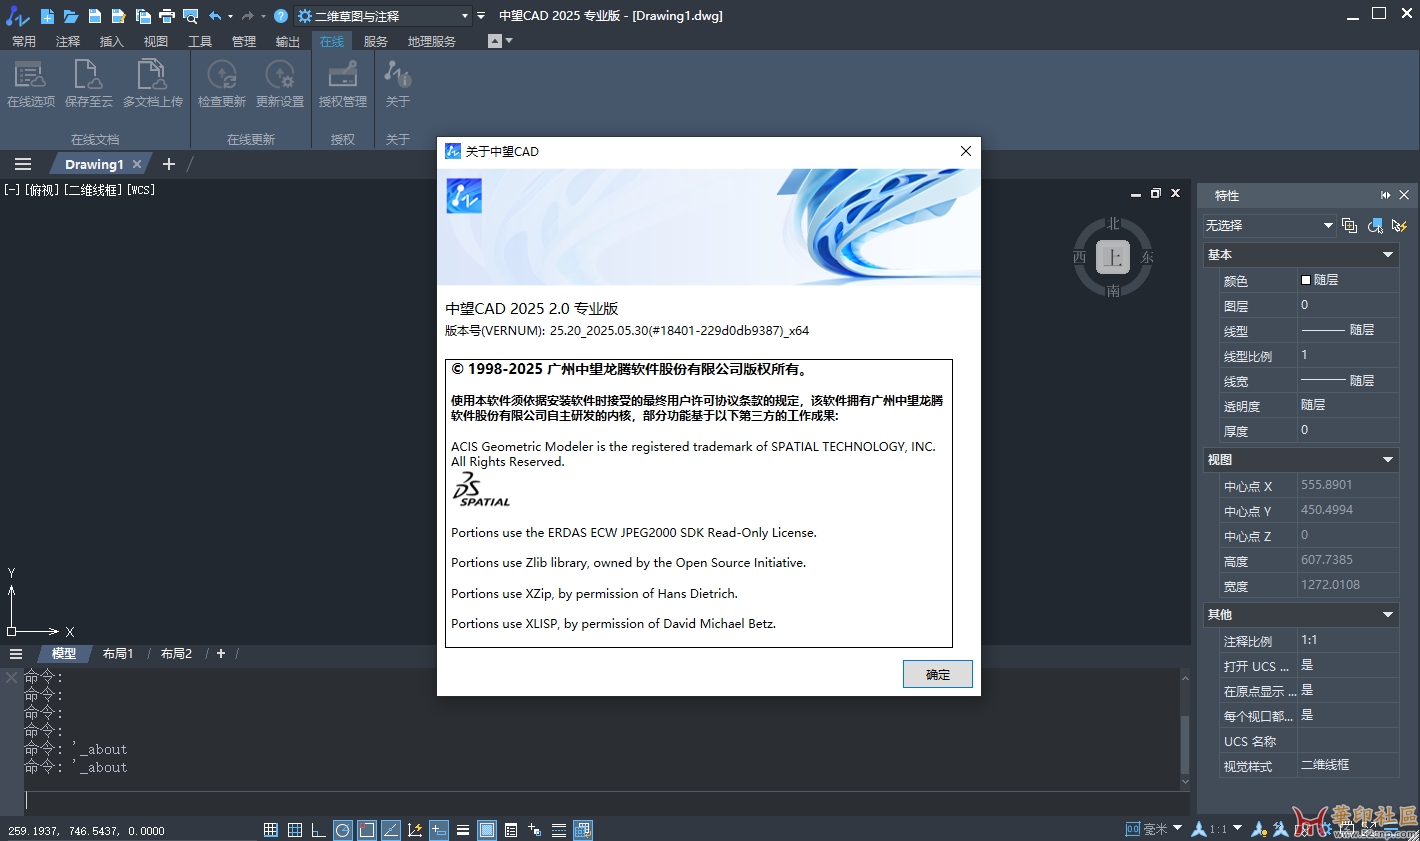Switch to the 布局1 layout tab
The width and height of the screenshot is (1420, 841).
pyautogui.click(x=118, y=653)
